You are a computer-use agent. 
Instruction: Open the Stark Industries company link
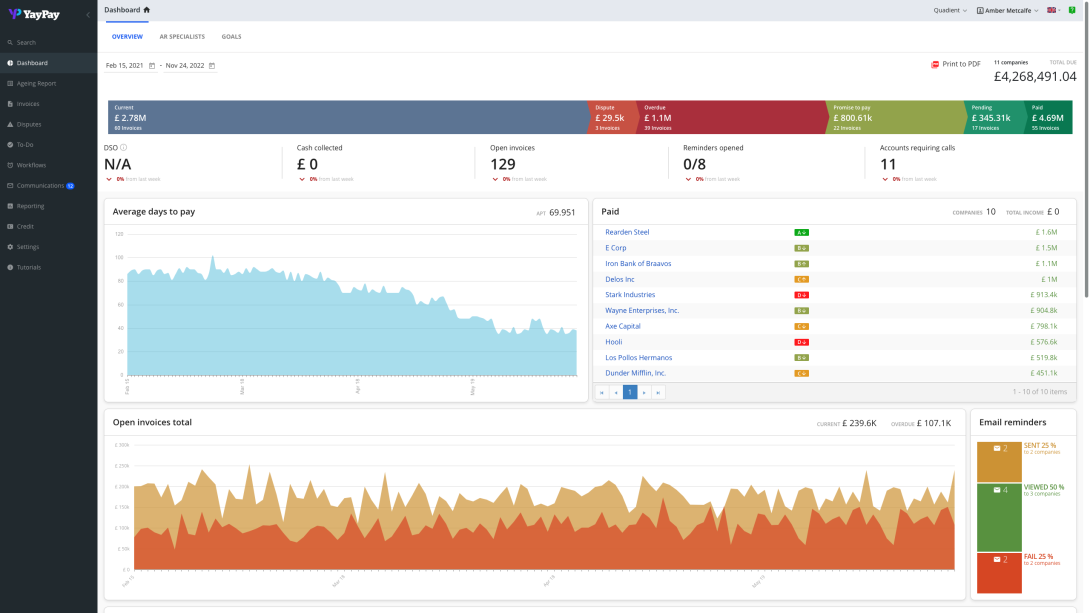click(630, 295)
